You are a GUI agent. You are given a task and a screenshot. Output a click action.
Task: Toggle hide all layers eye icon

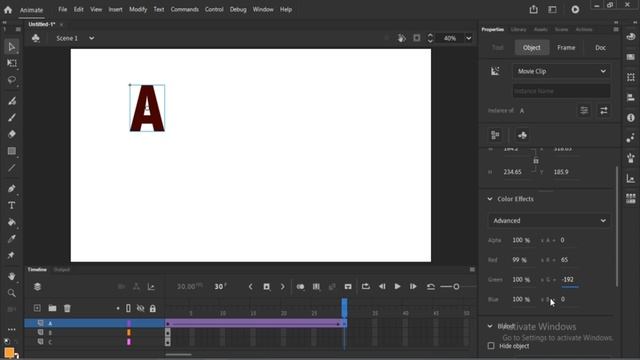pyautogui.click(x=140, y=308)
